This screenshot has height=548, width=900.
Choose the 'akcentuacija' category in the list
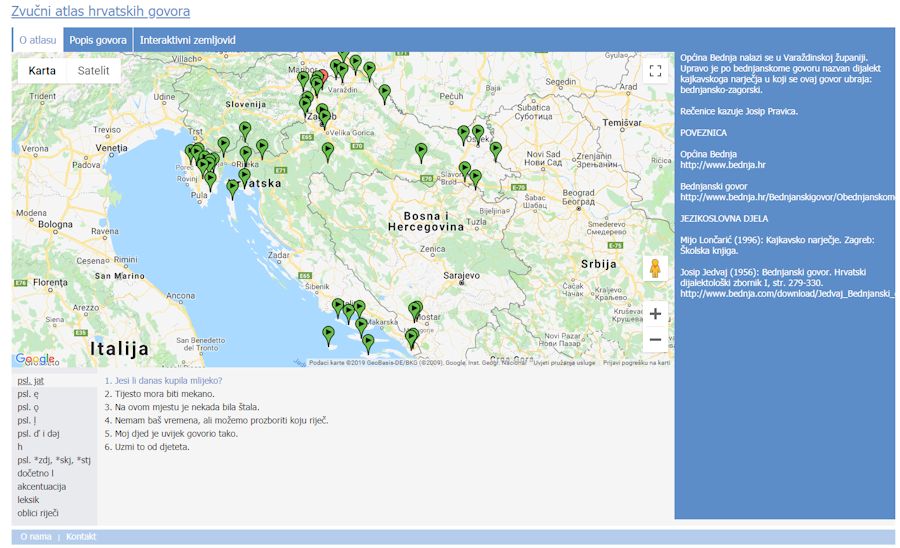click(41, 486)
